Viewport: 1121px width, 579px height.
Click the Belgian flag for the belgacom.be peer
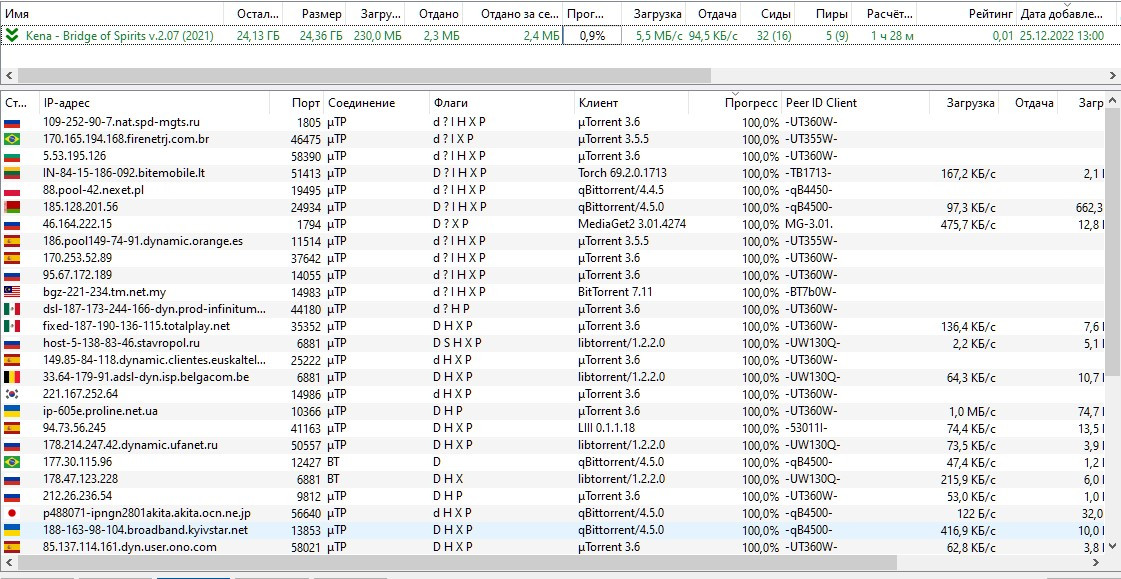click(13, 377)
